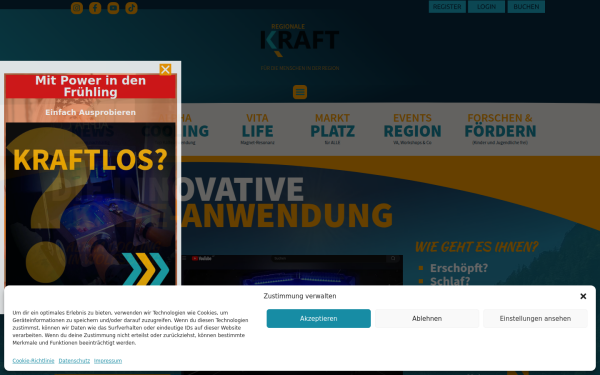Click the 'FÜR DIE MENSCHEN IN DER REGION' tagline
The height and width of the screenshot is (375, 600).
(300, 68)
